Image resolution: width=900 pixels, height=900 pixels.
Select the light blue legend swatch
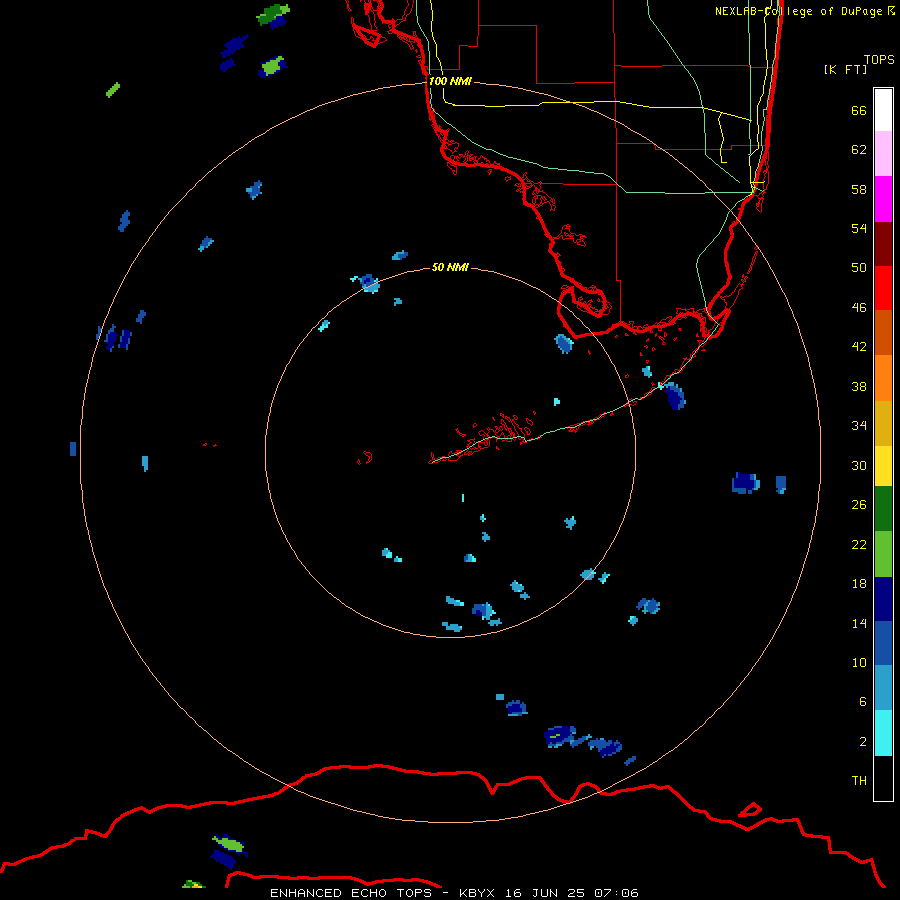(x=883, y=688)
